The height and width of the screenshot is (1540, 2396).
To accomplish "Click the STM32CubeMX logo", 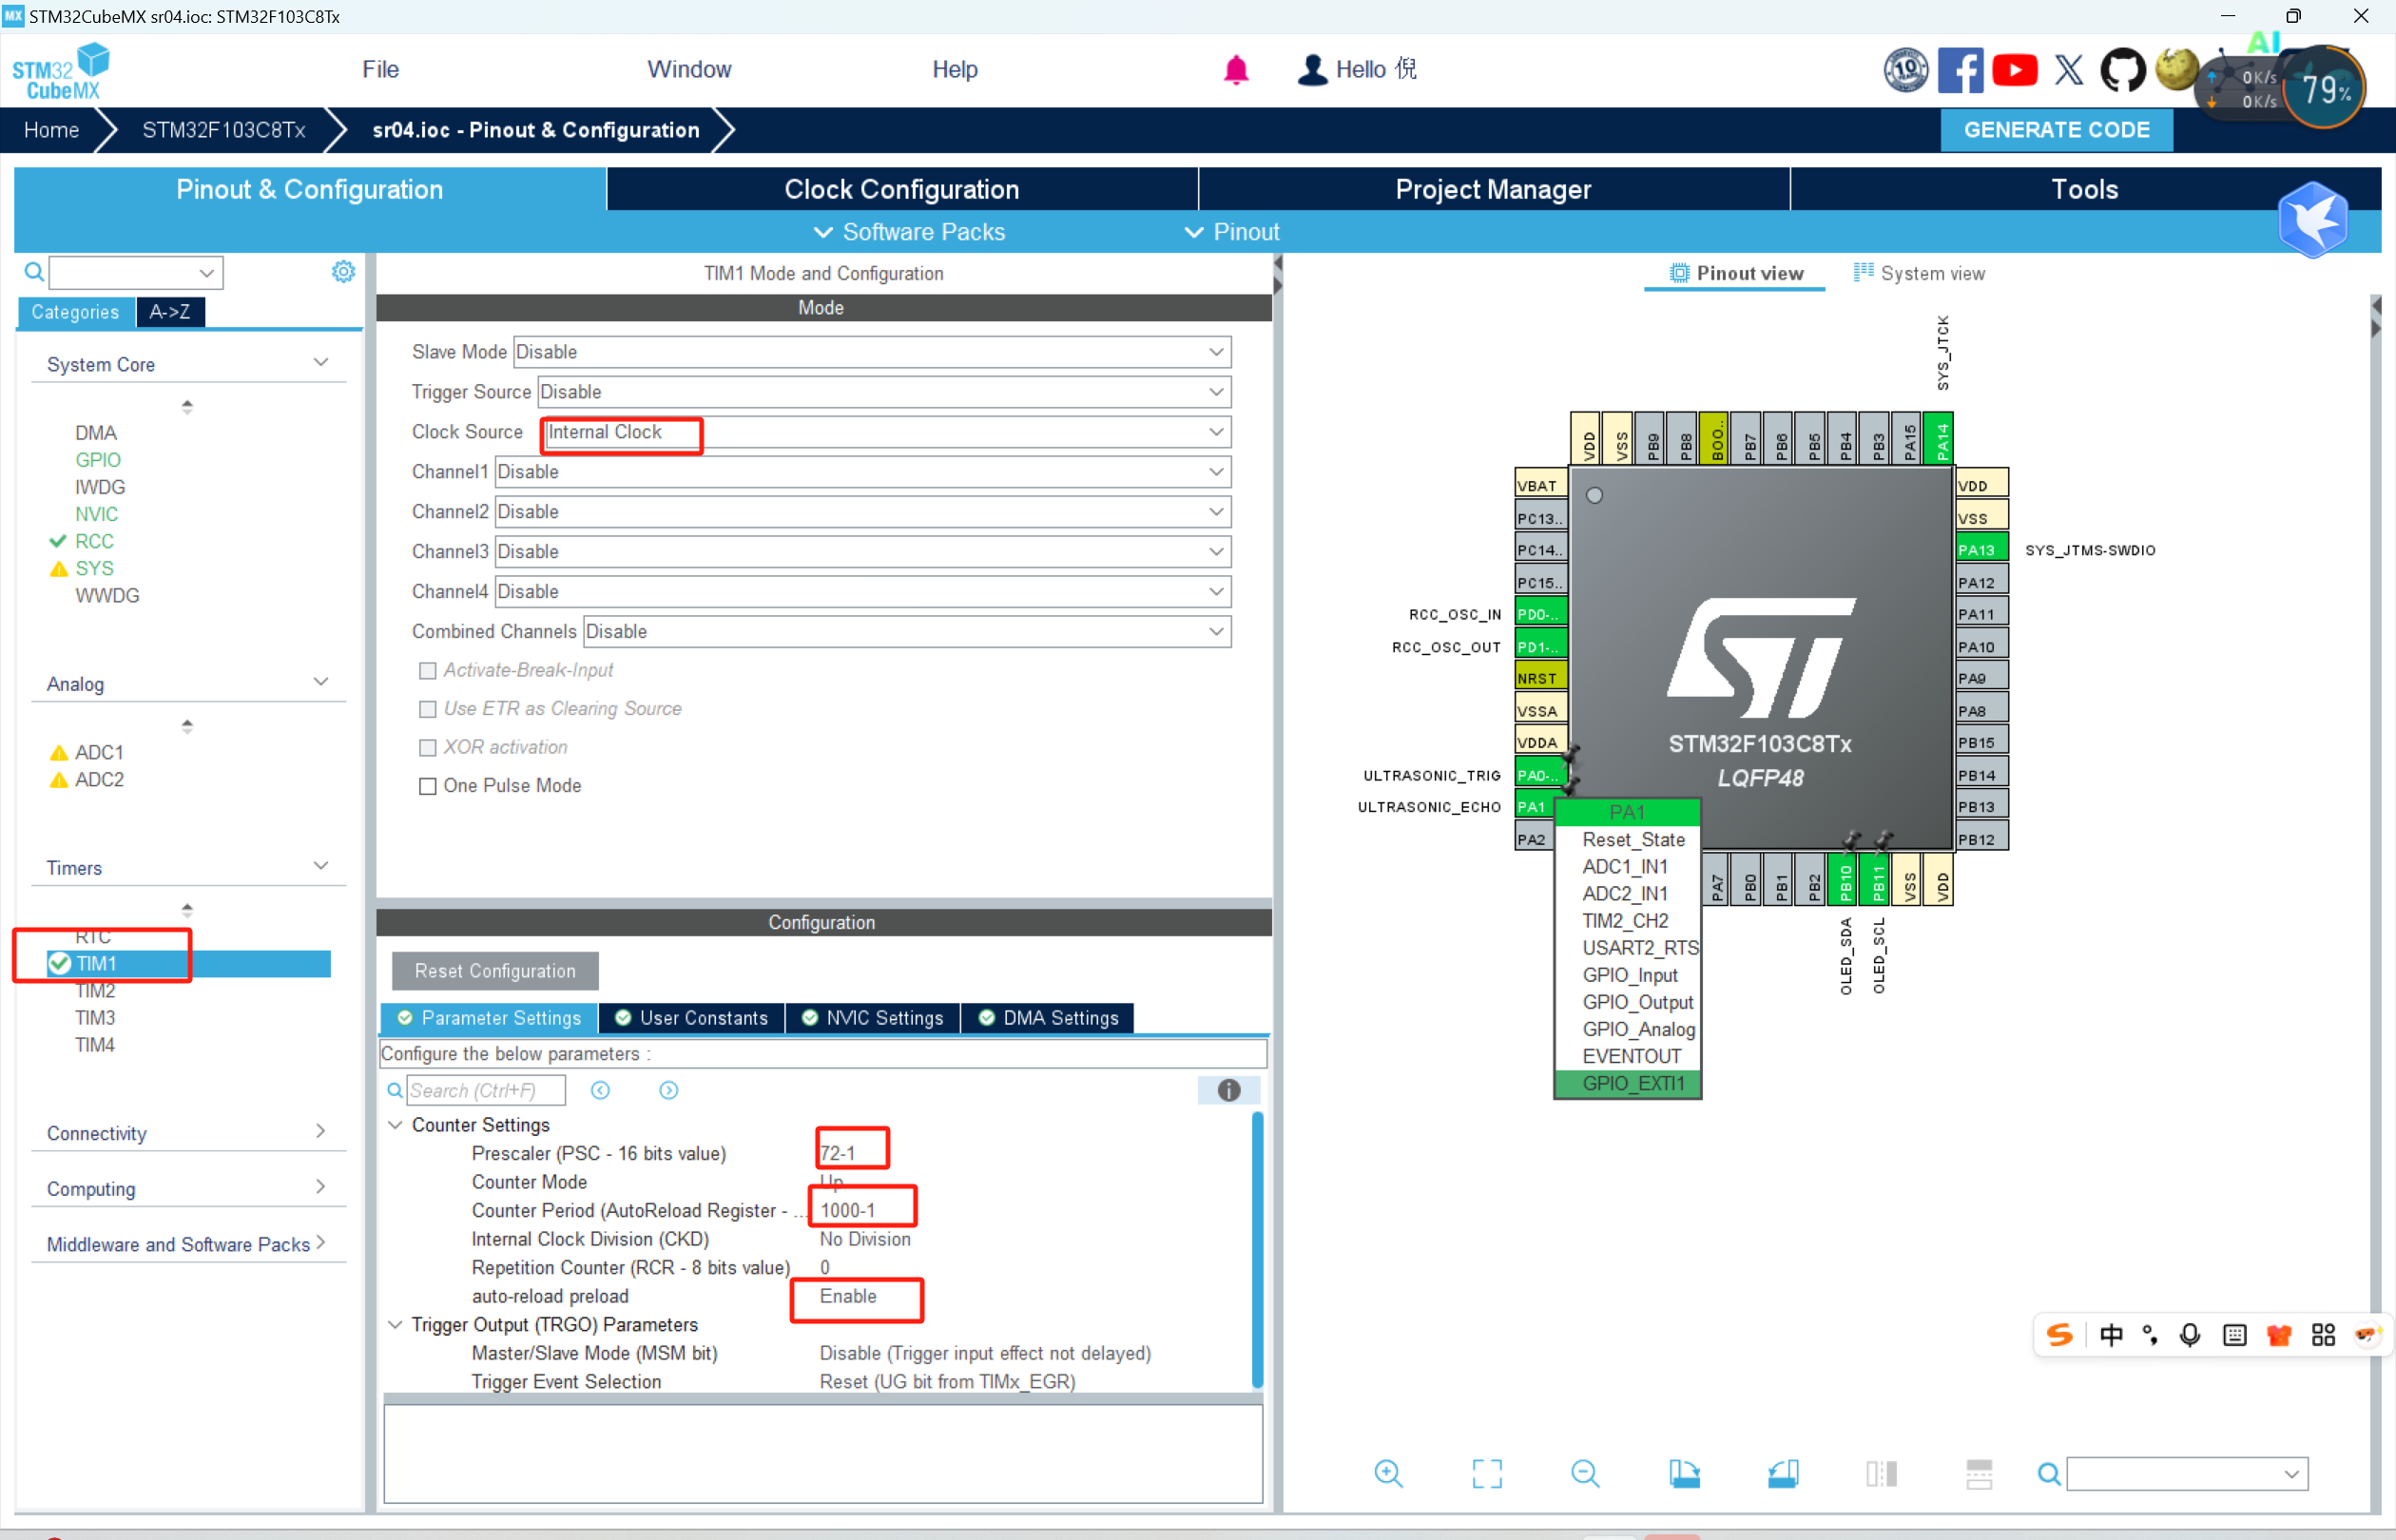I will click(60, 71).
